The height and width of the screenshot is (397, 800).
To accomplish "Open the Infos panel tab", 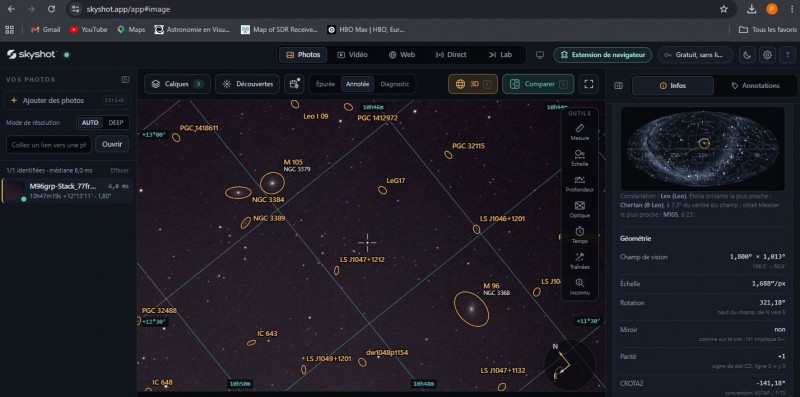I will coord(672,86).
